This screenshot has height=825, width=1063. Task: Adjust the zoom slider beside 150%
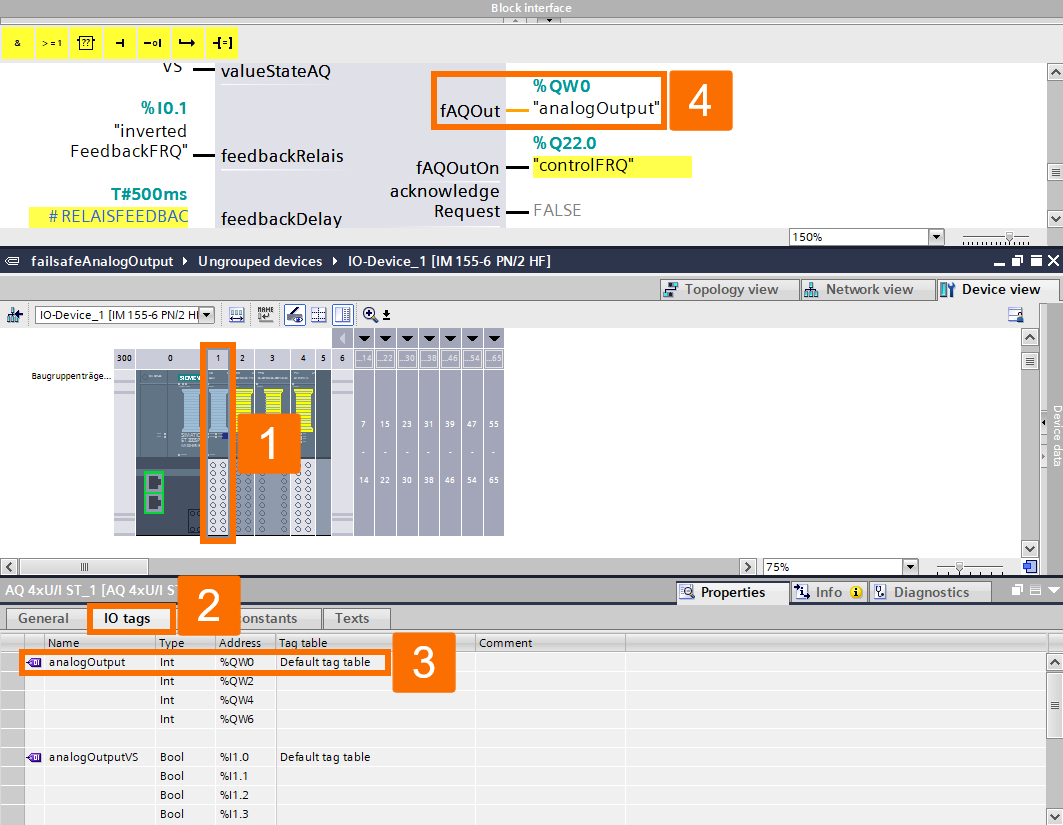pos(1010,237)
